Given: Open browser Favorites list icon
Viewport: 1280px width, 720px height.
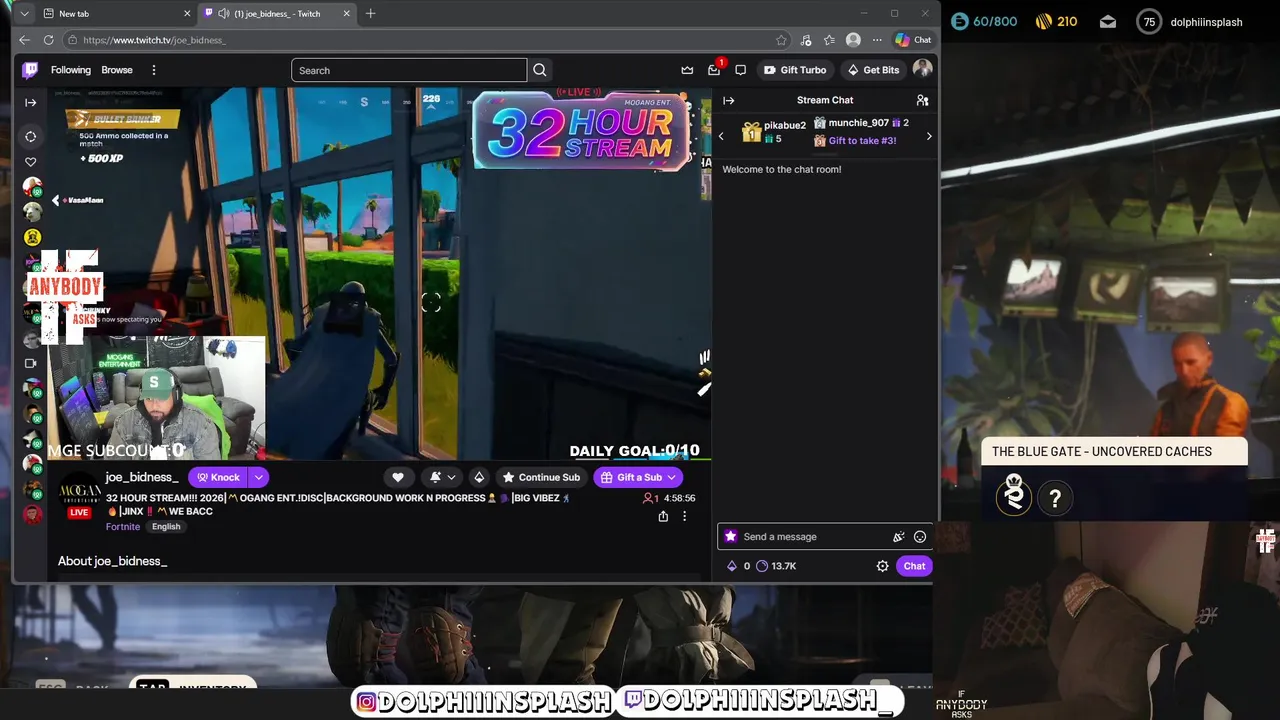Looking at the screenshot, I should pyautogui.click(x=829, y=40).
